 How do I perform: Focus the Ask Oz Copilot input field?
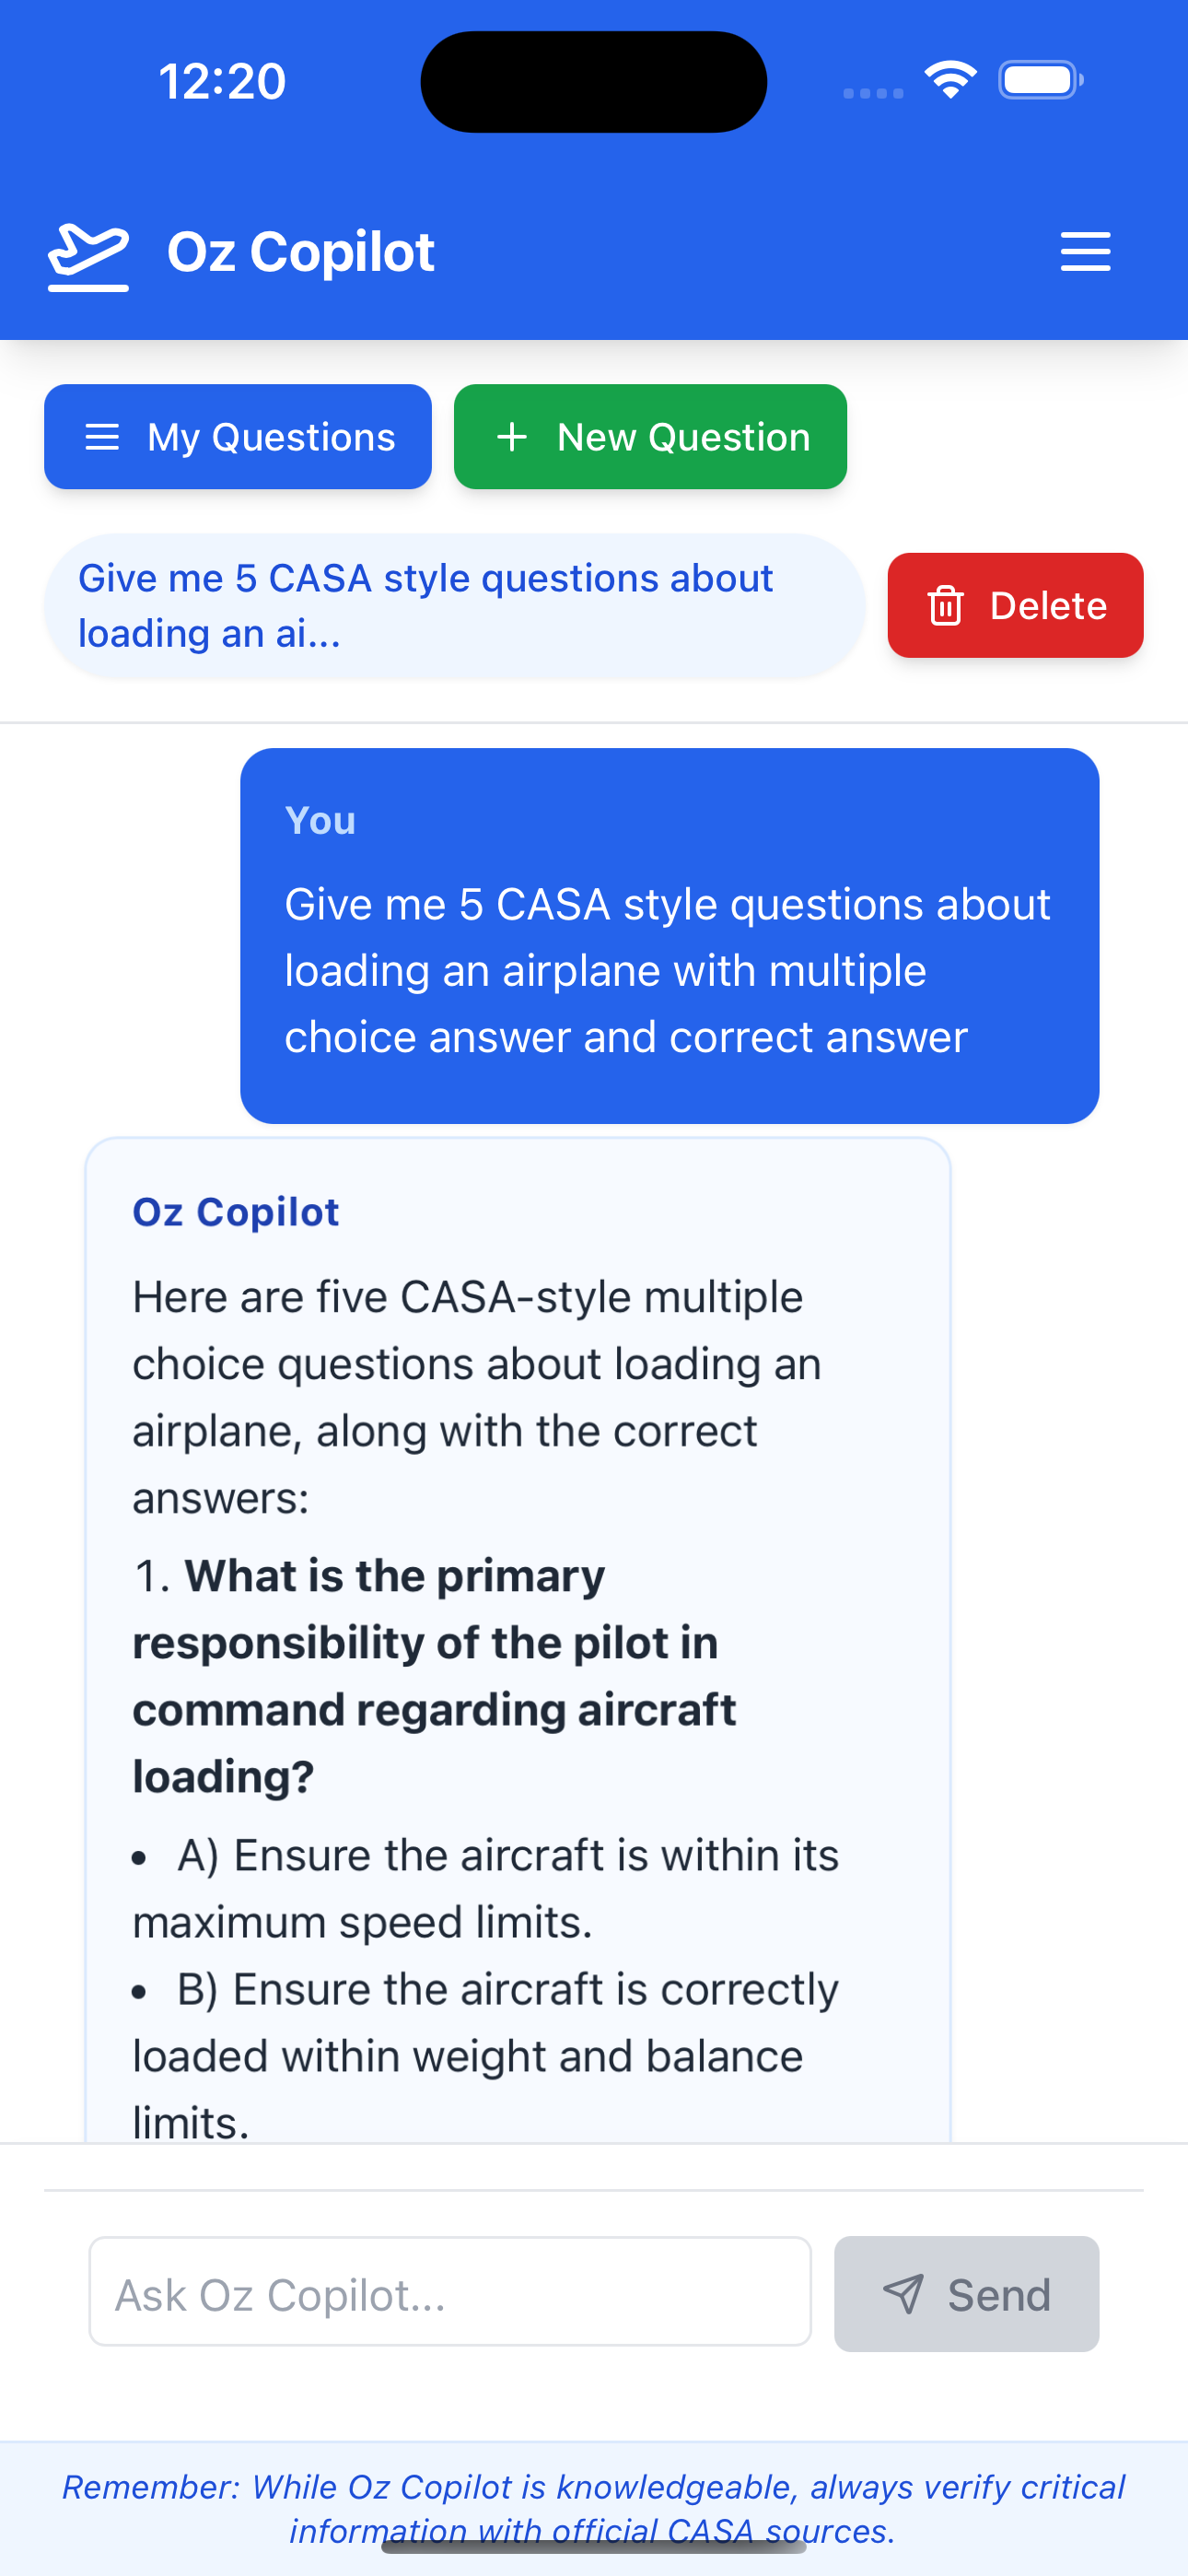click(450, 2292)
